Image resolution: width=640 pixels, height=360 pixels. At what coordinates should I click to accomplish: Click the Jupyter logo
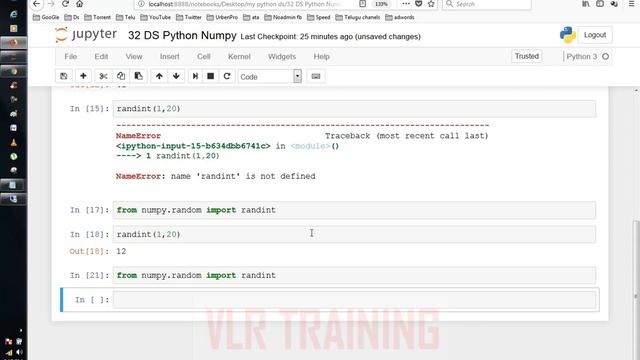[x=86, y=35]
